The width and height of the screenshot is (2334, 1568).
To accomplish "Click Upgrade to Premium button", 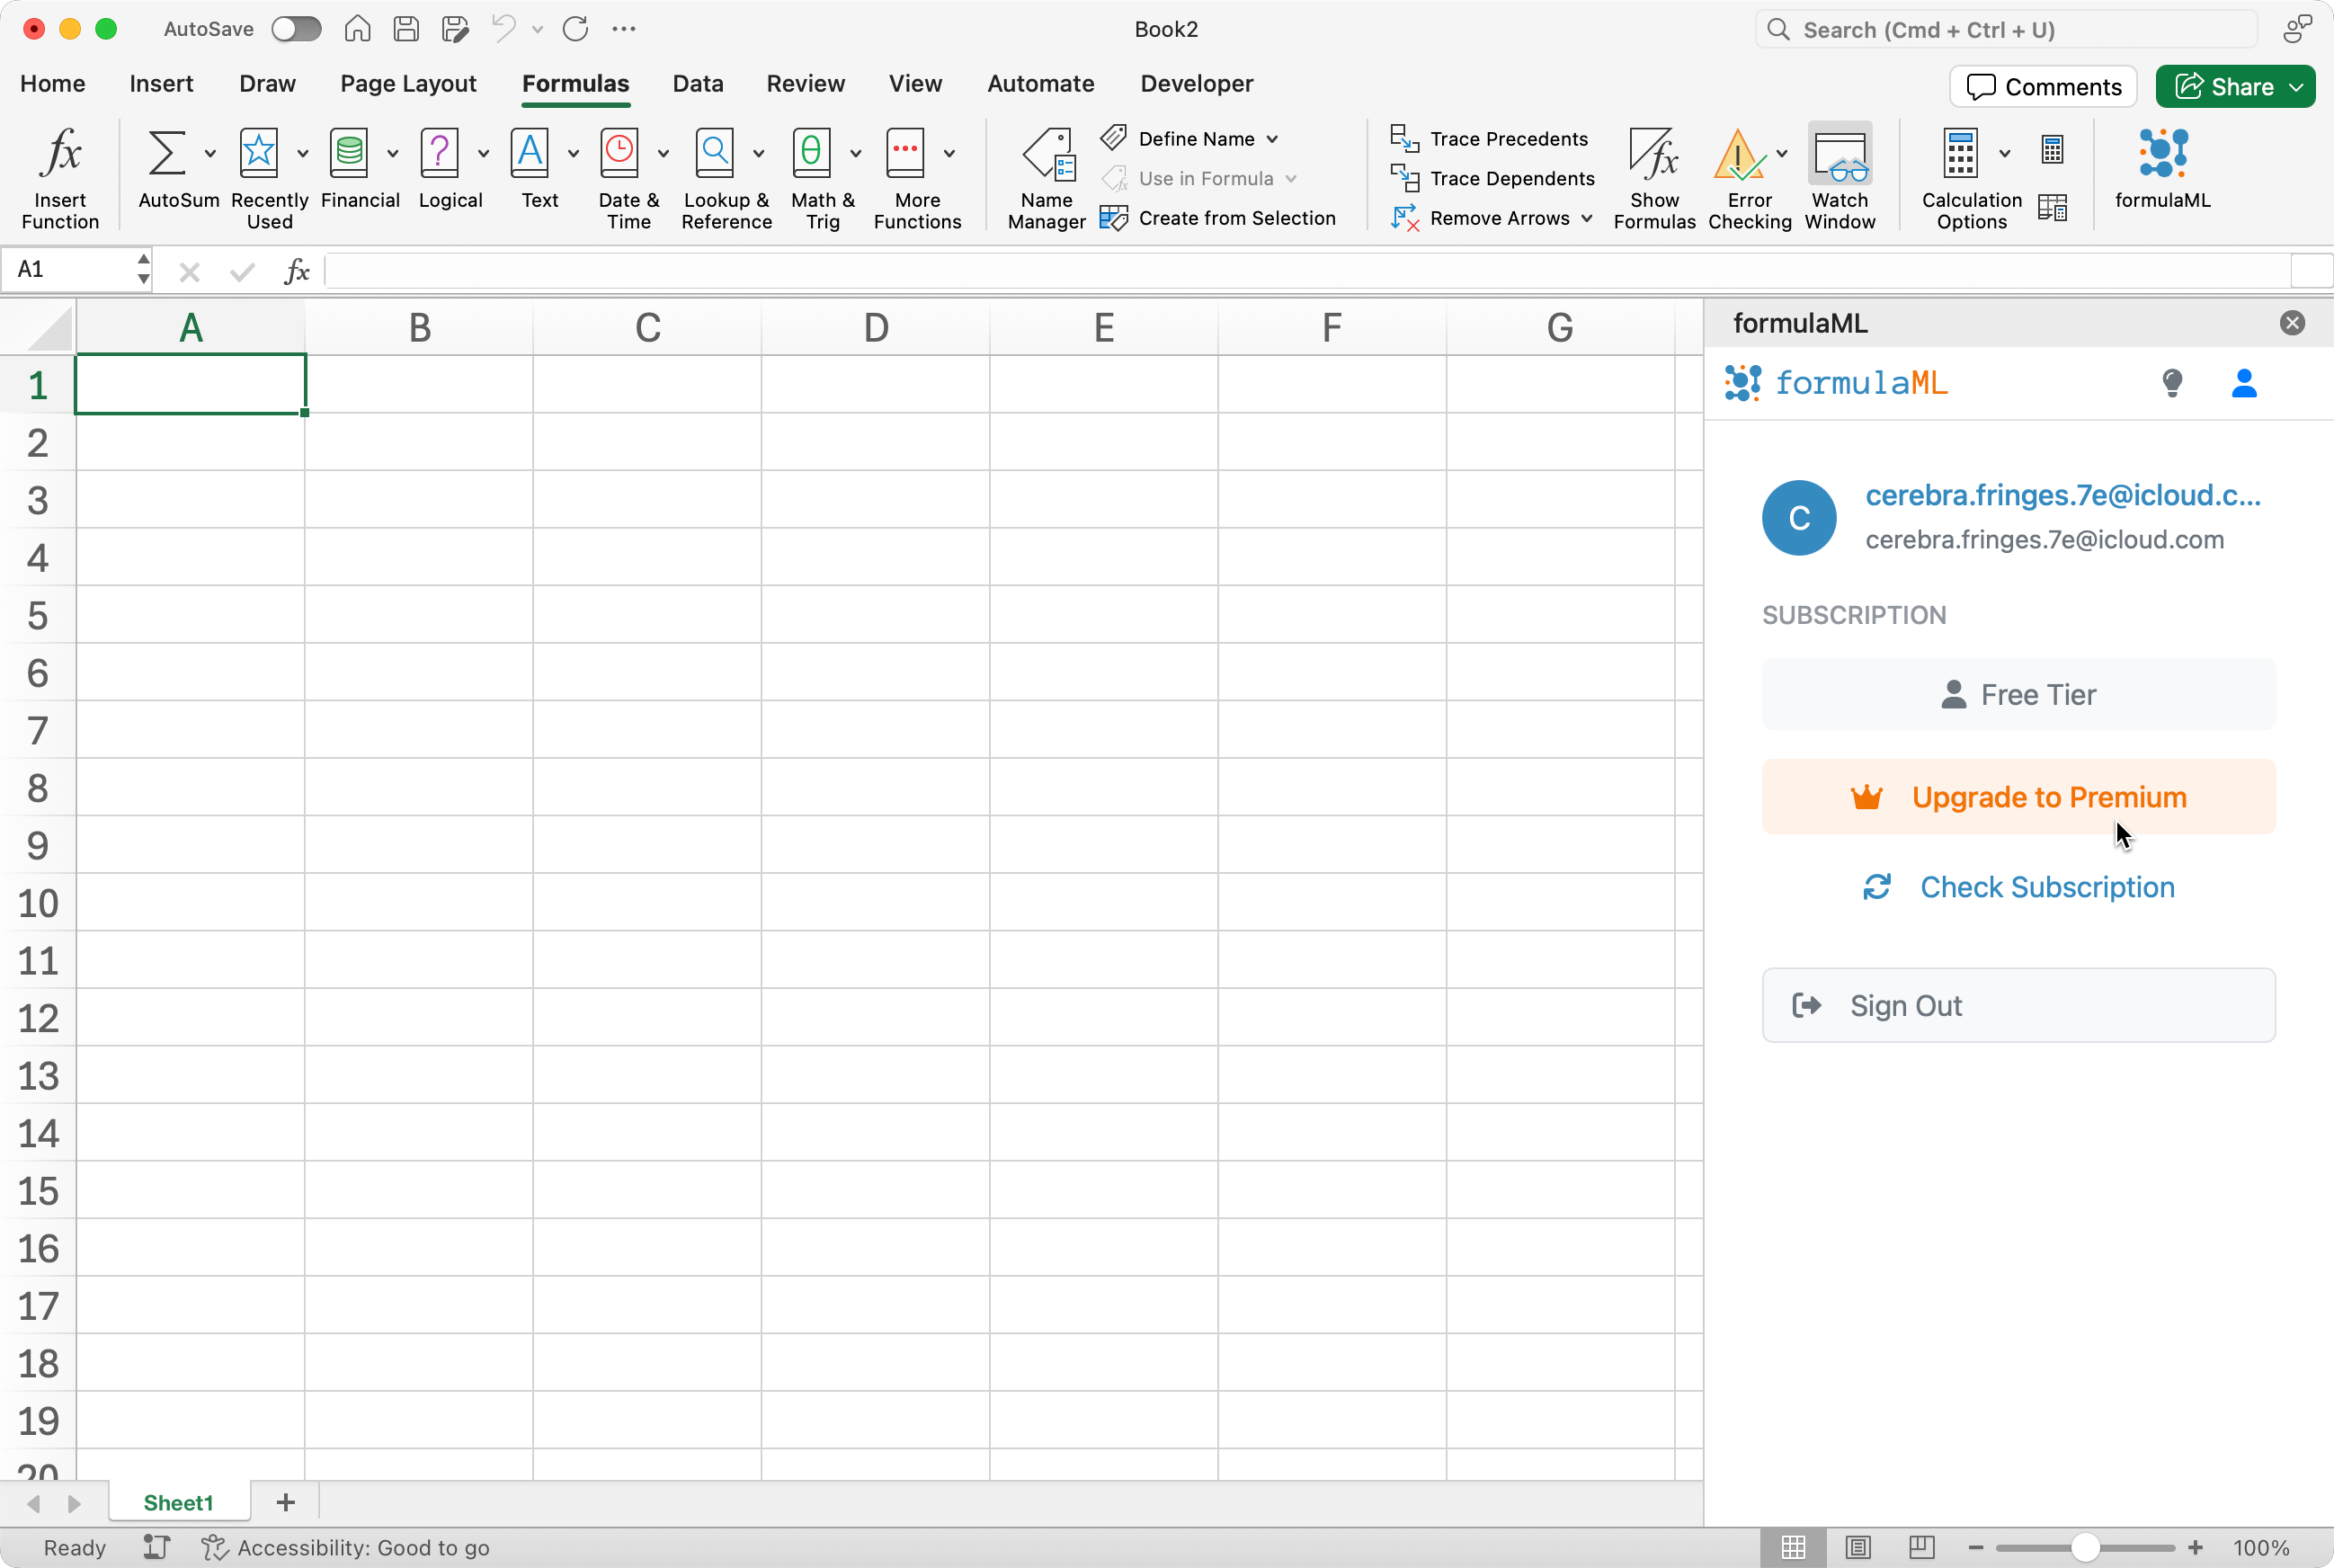I will pos(2018,797).
